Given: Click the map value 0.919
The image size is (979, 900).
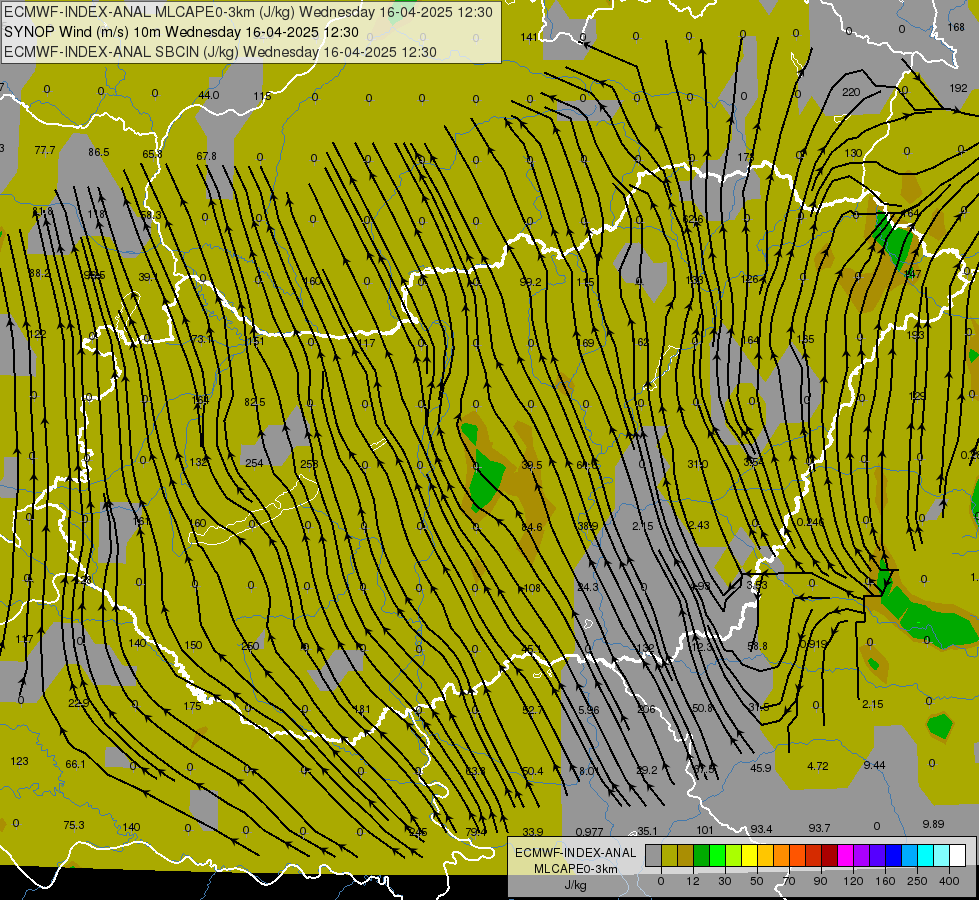Looking at the screenshot, I should coord(813,645).
